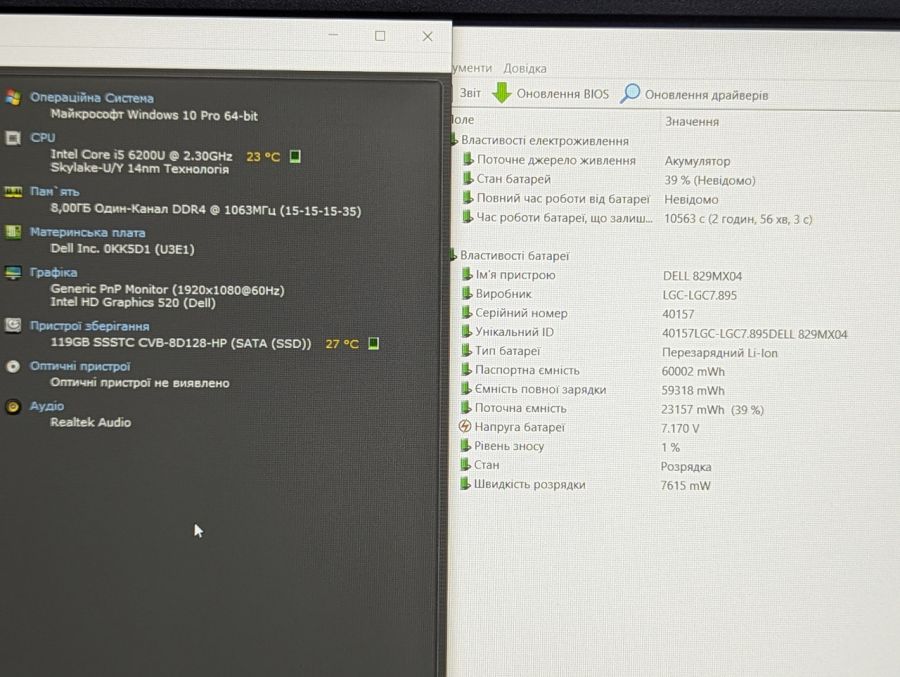This screenshot has height=677, width=900.
Task: Click the text Dell Inc. 0KK5D1 (U3E1)
Action: [x=122, y=249]
